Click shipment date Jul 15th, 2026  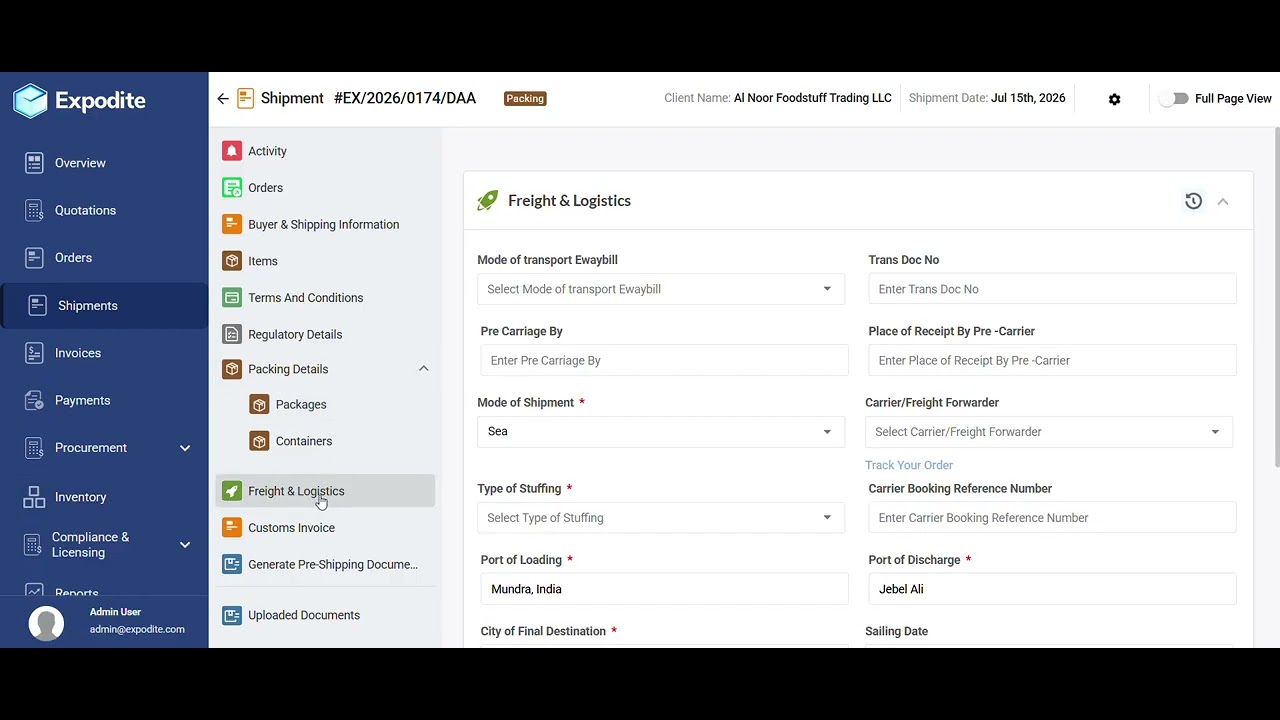1028,98
